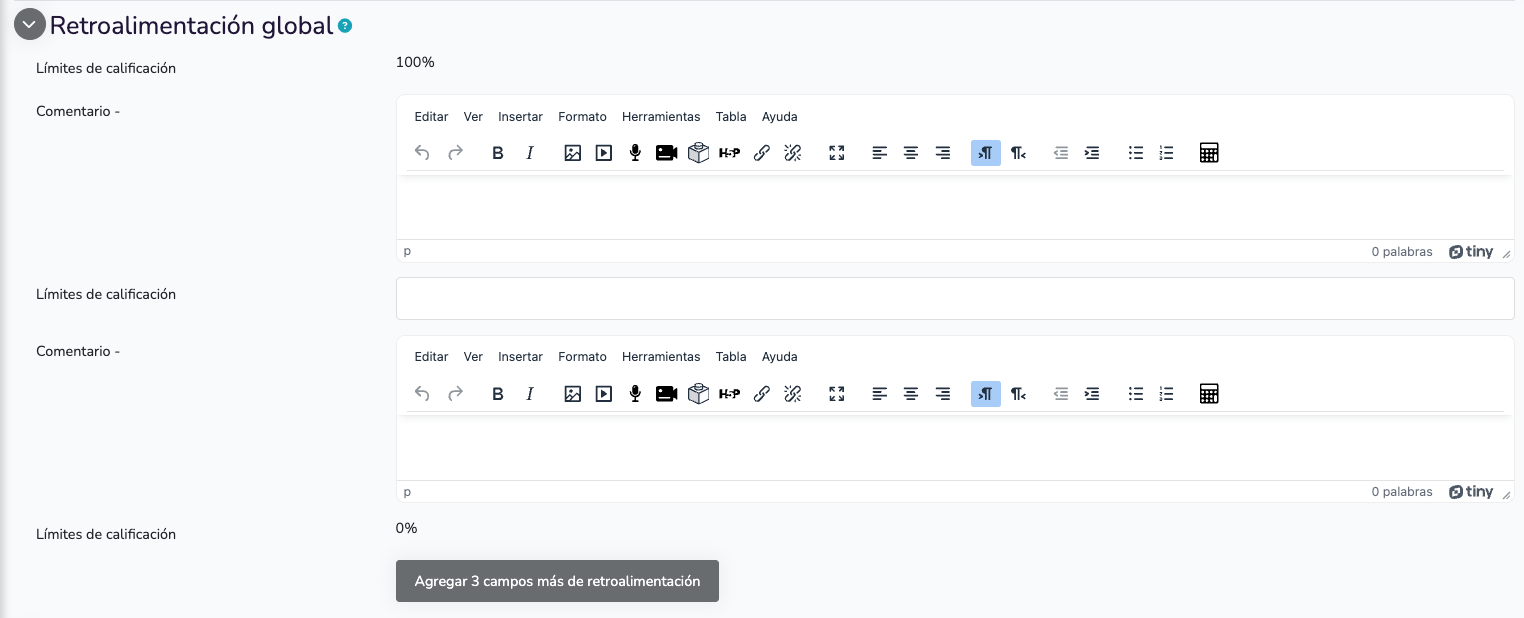Open Insertar menu in second comment editor

click(x=520, y=357)
